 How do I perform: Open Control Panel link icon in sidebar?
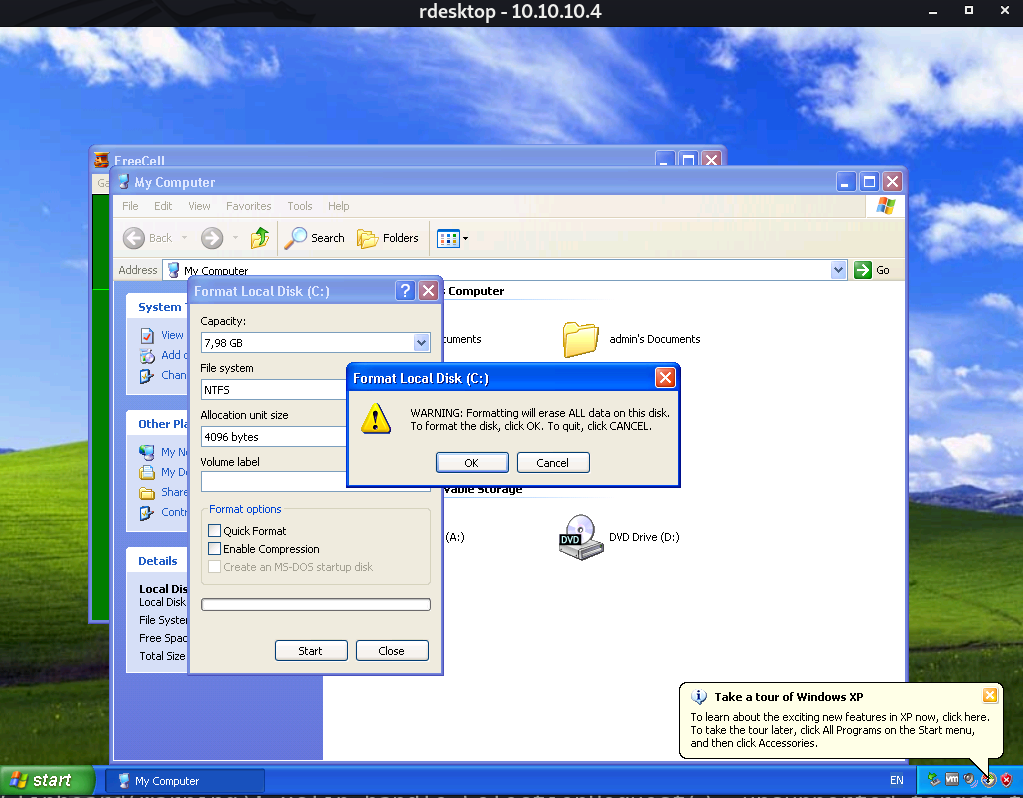(x=147, y=513)
